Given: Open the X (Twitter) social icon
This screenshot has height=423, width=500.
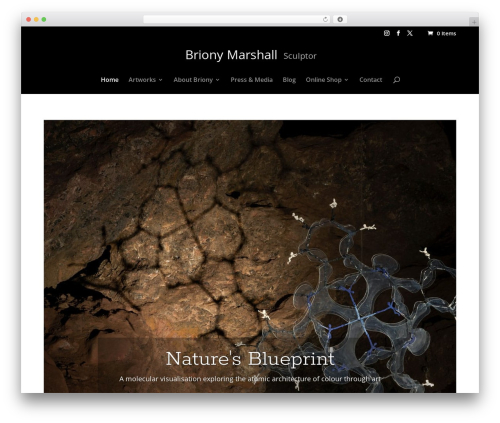Looking at the screenshot, I should [x=410, y=33].
